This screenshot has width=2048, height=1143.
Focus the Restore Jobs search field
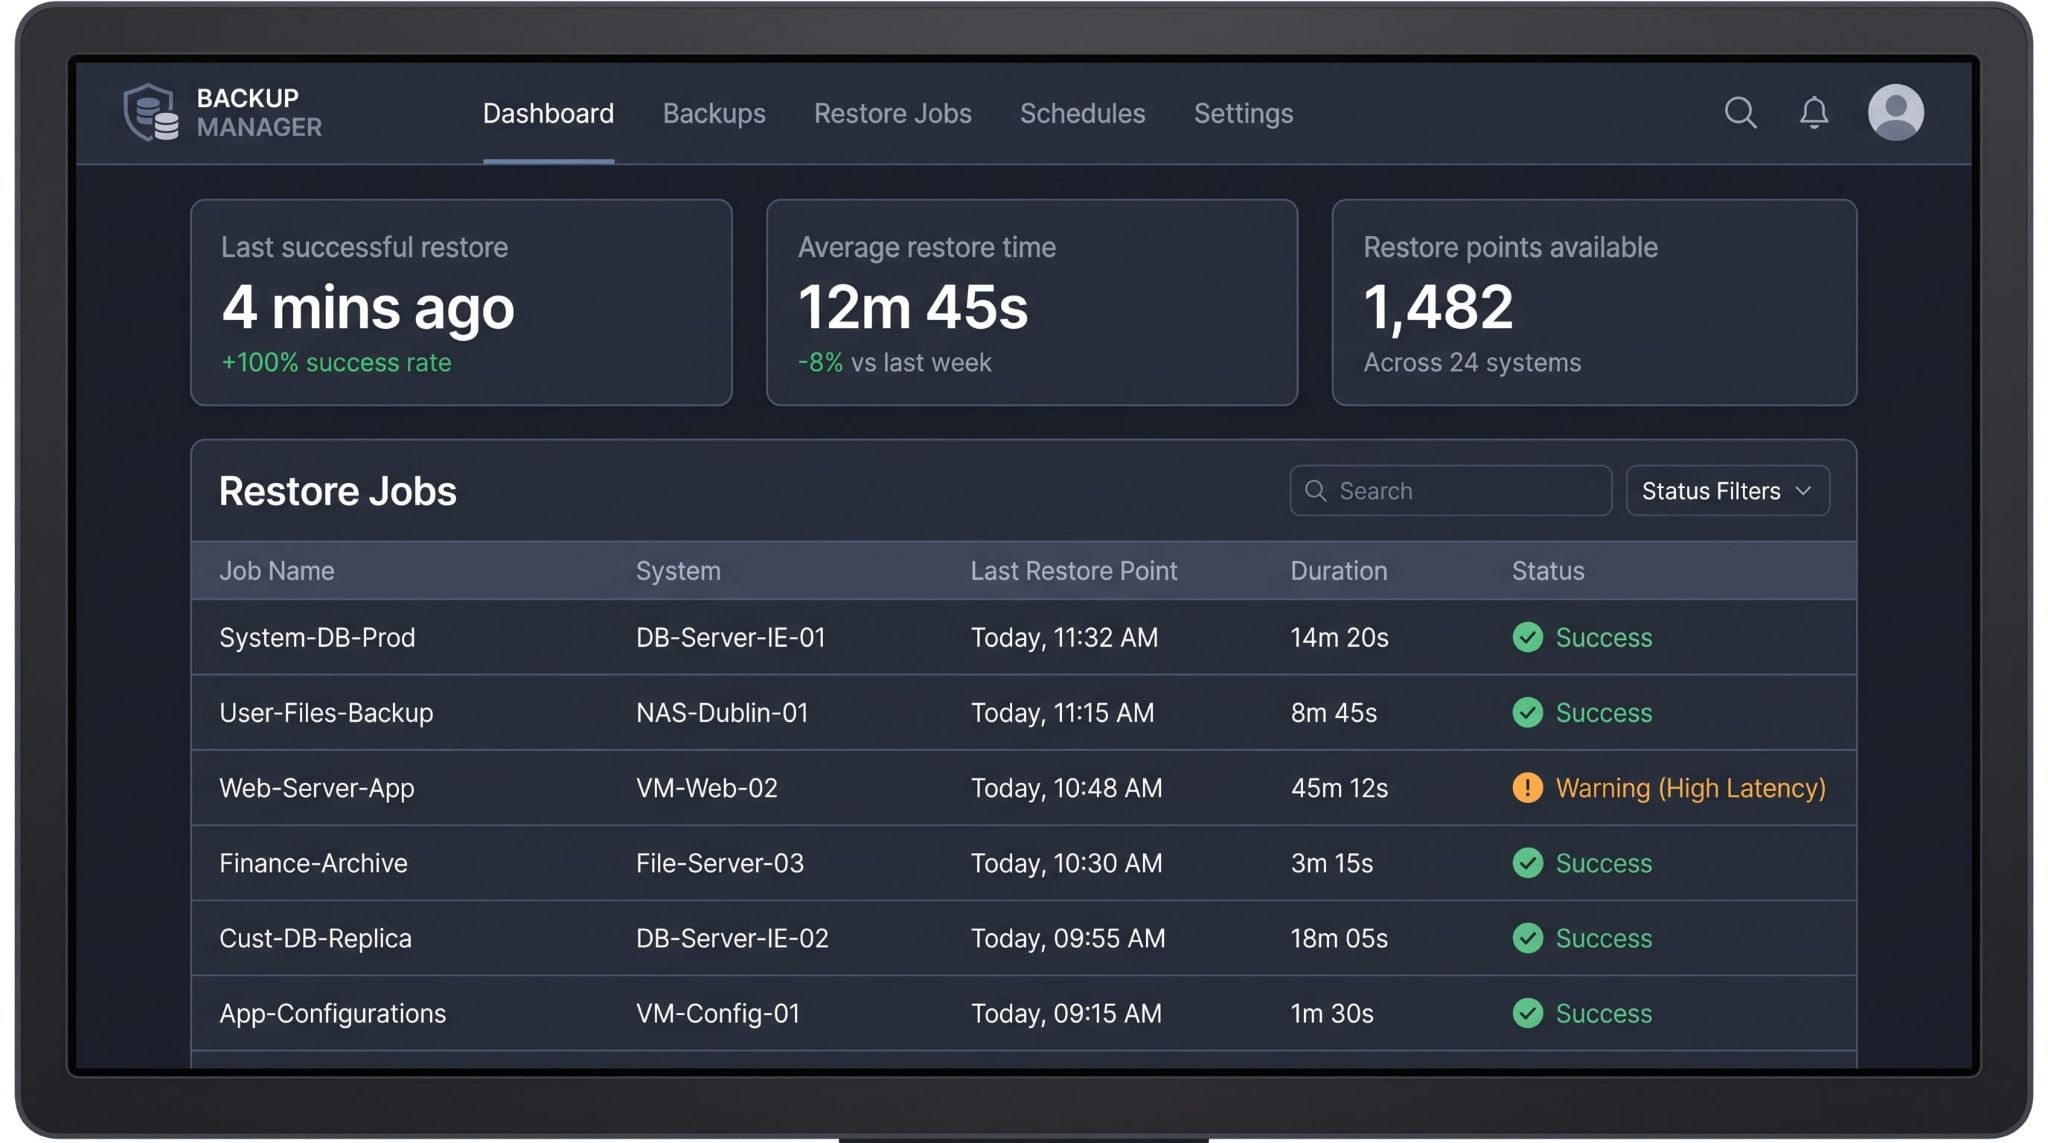1450,491
